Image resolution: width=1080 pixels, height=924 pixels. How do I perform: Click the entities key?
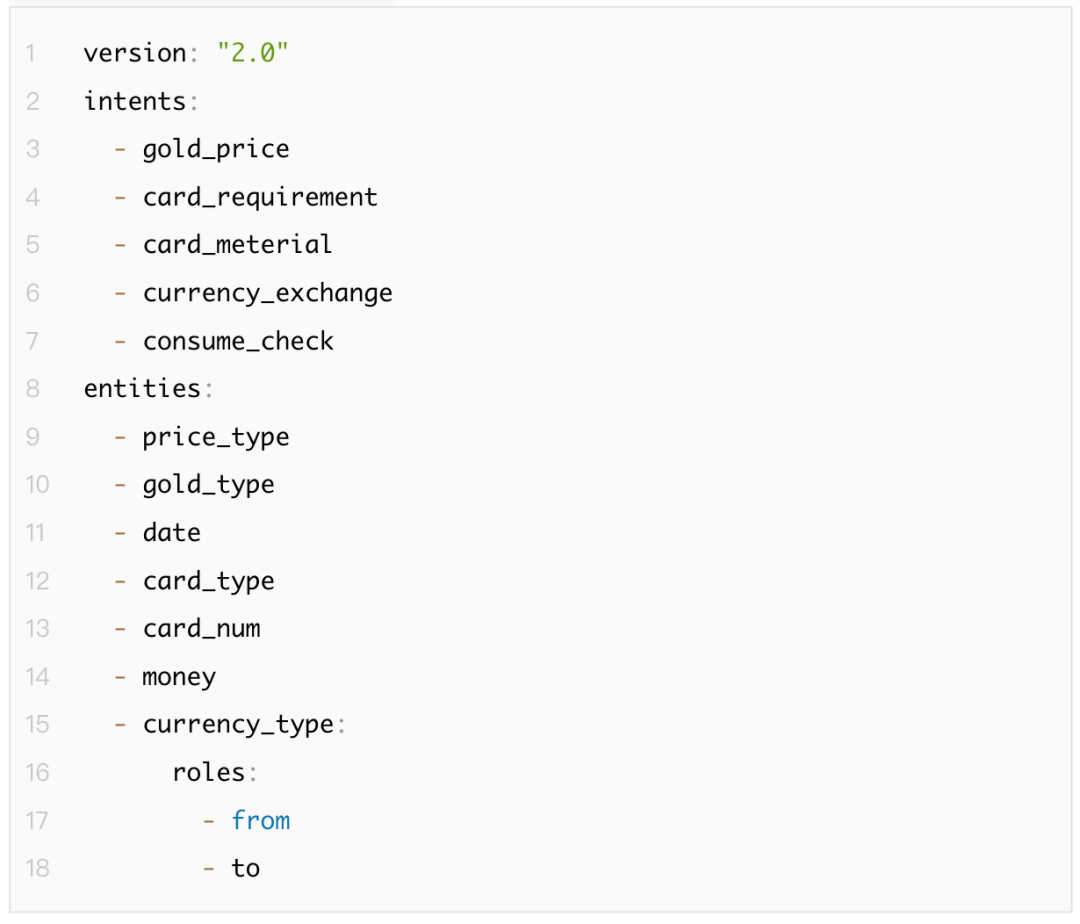pos(142,388)
